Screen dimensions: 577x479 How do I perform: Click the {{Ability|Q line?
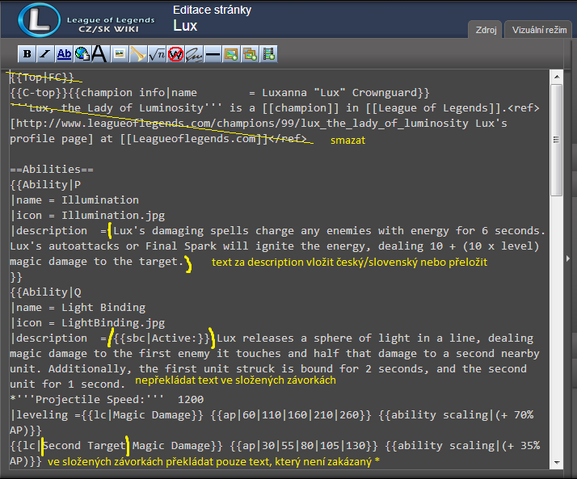46,292
